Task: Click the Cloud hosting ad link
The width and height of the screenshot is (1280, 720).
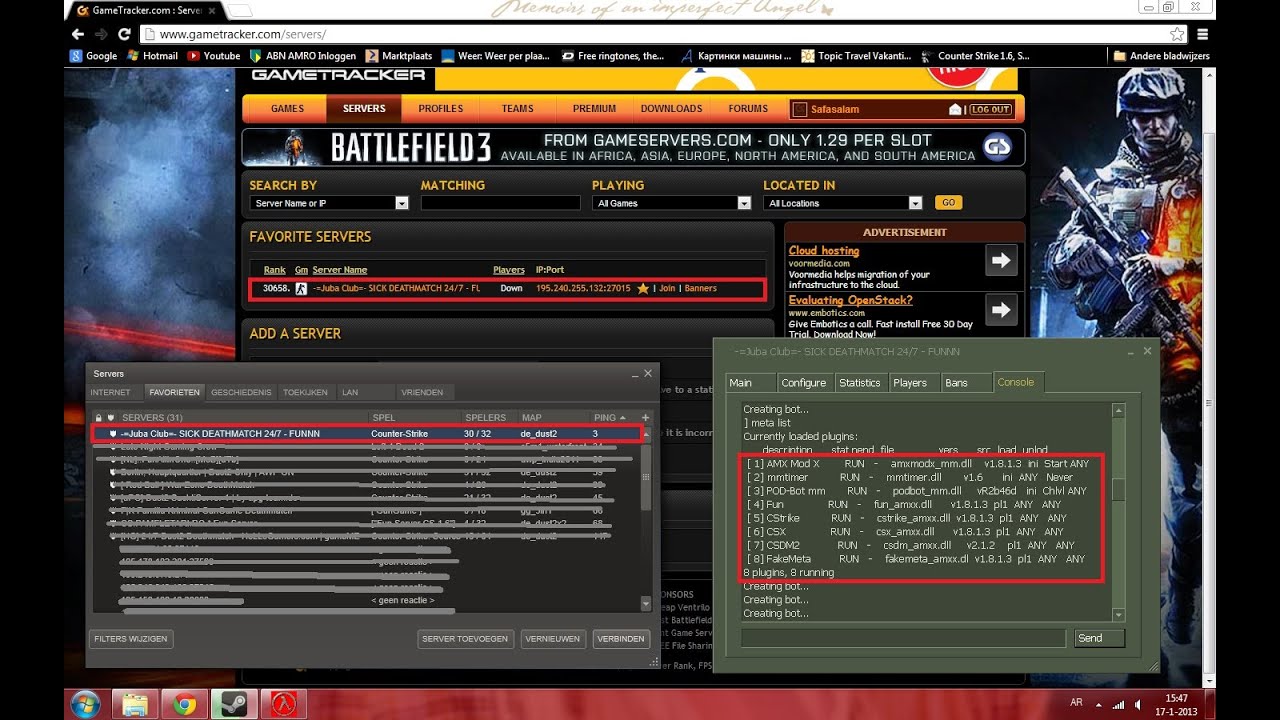Action: pyautogui.click(x=823, y=250)
